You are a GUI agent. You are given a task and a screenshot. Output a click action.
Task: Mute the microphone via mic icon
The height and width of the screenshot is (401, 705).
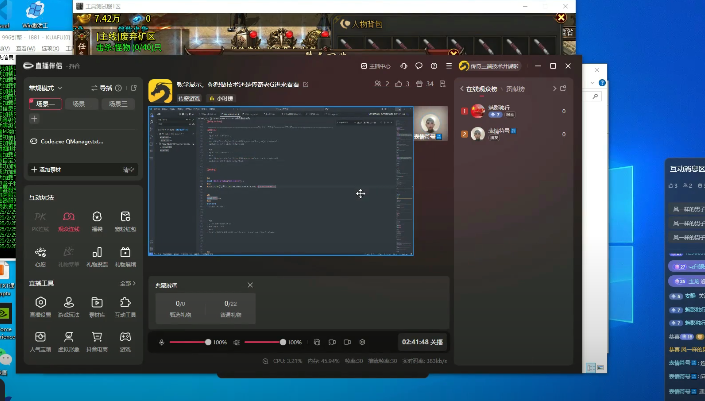pyautogui.click(x=161, y=341)
